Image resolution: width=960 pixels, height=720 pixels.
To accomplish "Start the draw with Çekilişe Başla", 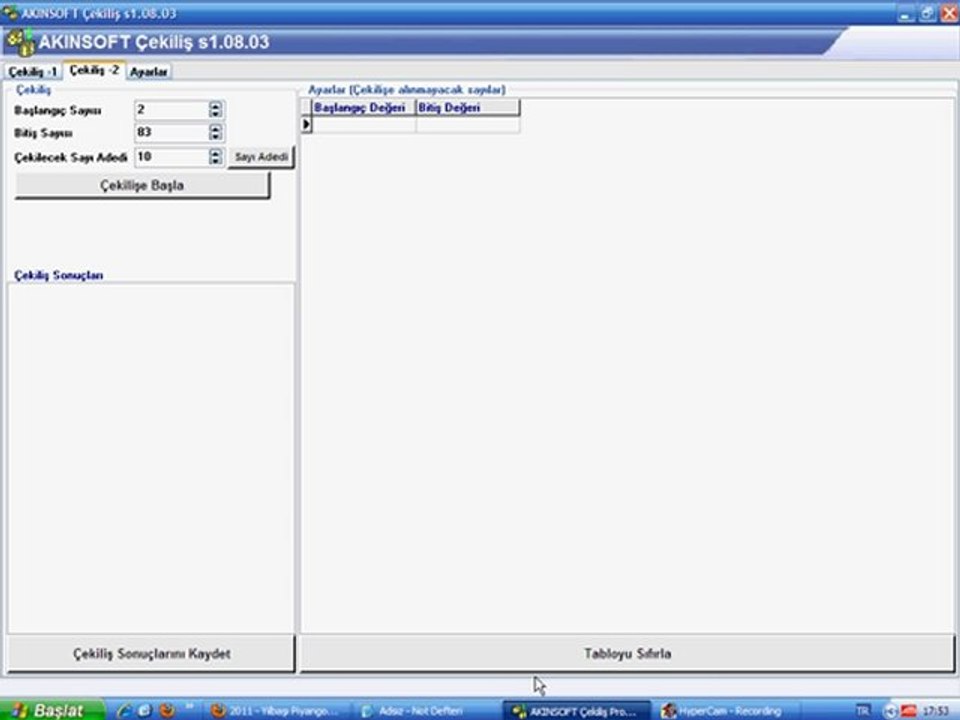I will coord(142,186).
